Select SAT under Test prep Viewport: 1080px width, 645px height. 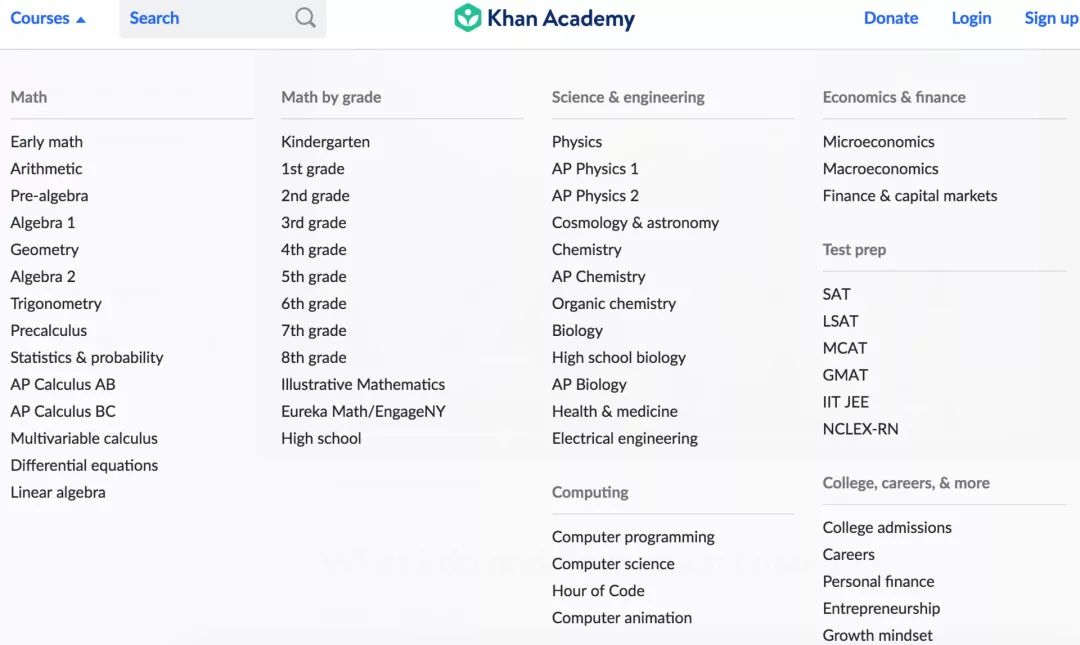click(x=837, y=295)
